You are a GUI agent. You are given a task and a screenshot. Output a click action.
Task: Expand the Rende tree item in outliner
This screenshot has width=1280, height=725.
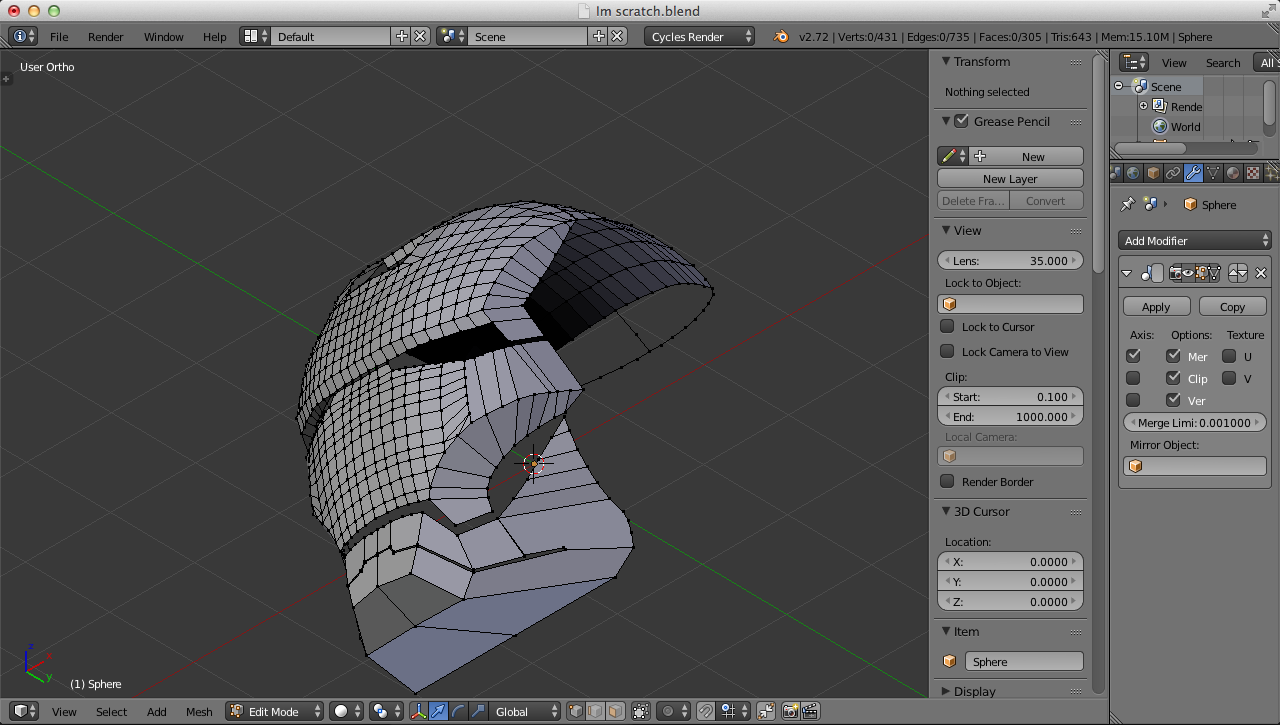[1144, 106]
